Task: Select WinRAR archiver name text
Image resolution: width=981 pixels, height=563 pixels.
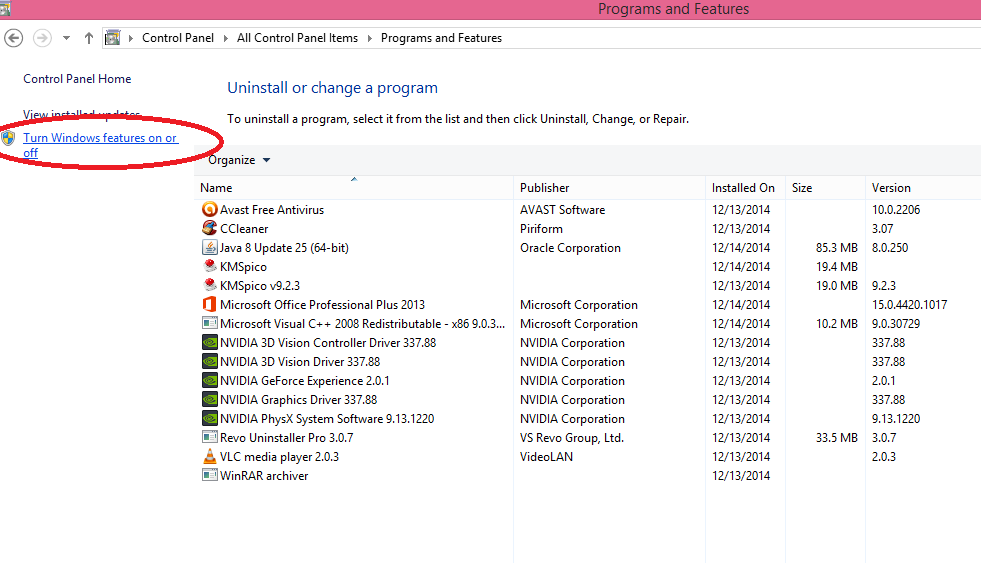Action: (264, 476)
